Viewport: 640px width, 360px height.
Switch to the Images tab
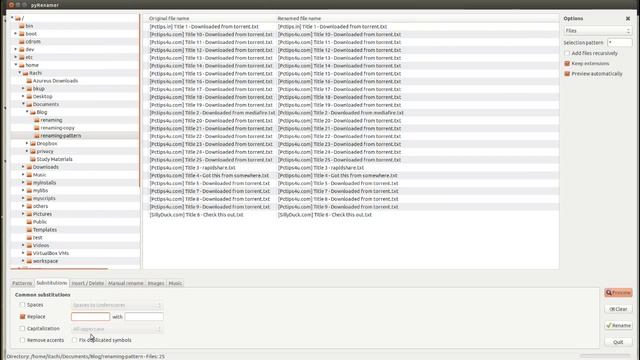pyautogui.click(x=156, y=283)
